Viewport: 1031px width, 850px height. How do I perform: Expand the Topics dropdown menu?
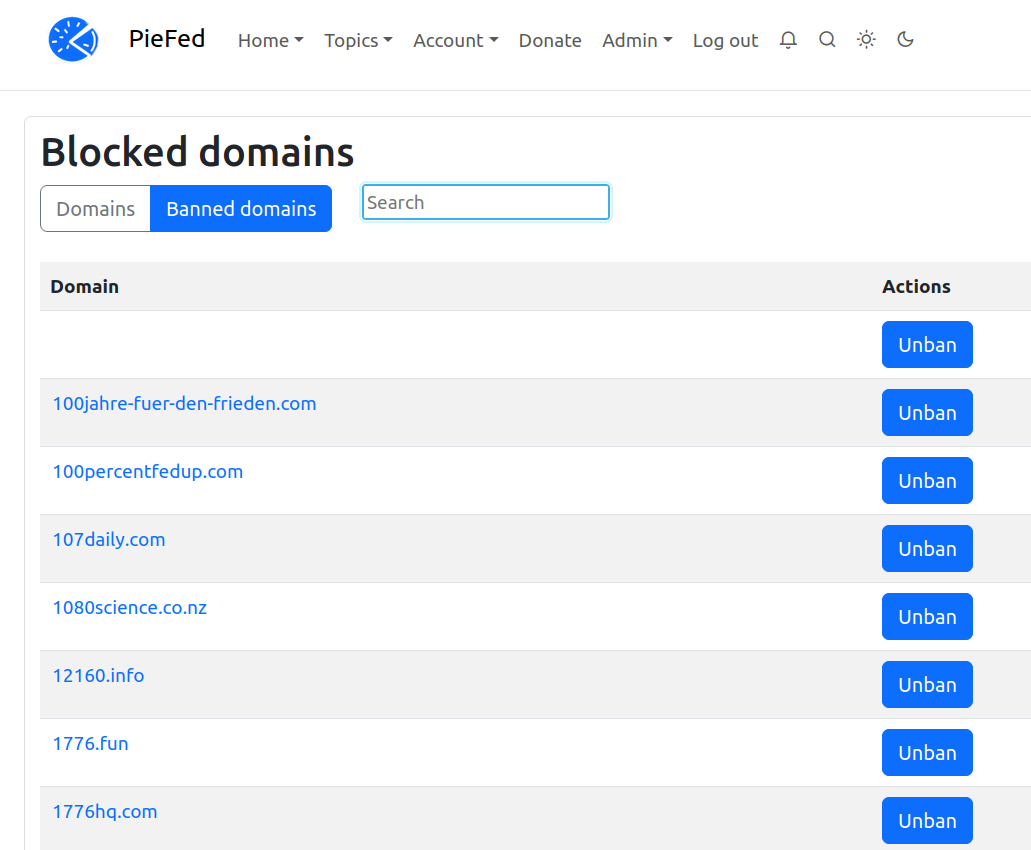[x=358, y=41]
